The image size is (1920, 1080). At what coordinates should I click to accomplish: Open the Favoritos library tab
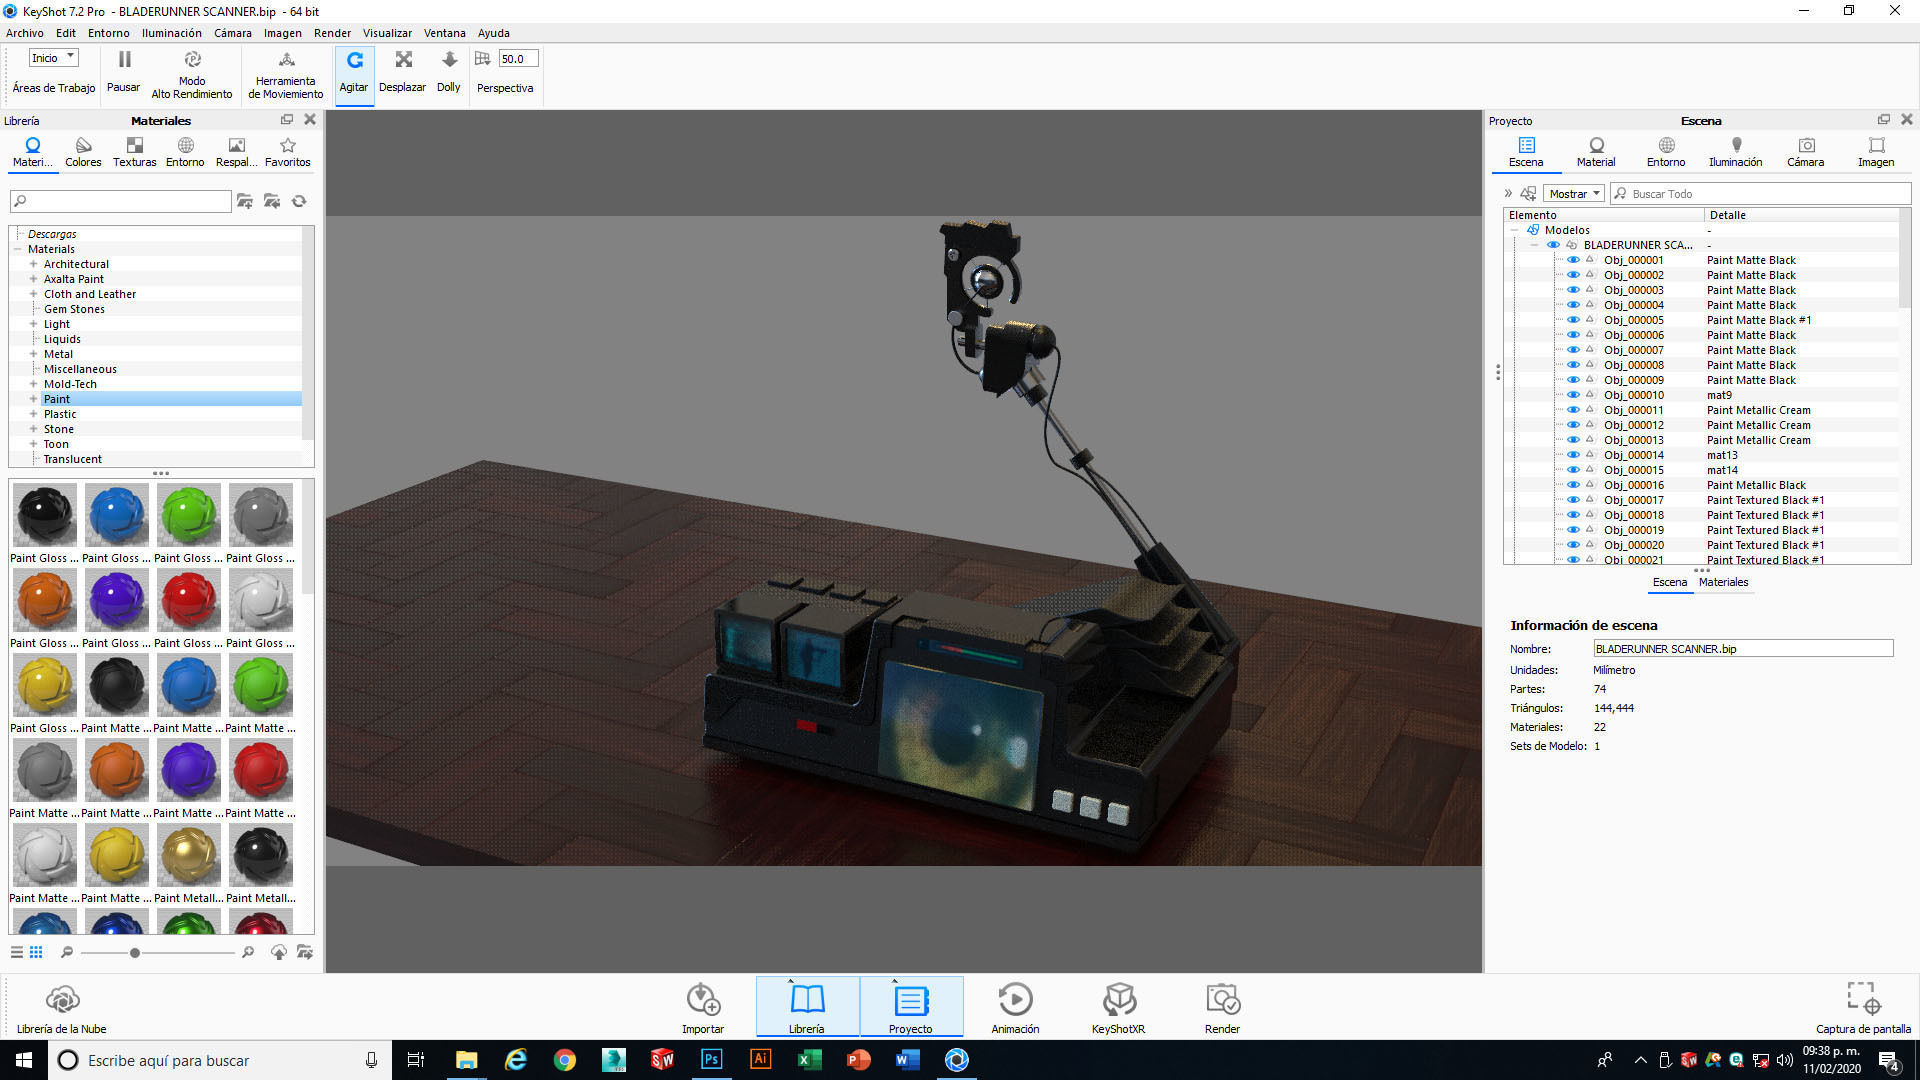288,152
